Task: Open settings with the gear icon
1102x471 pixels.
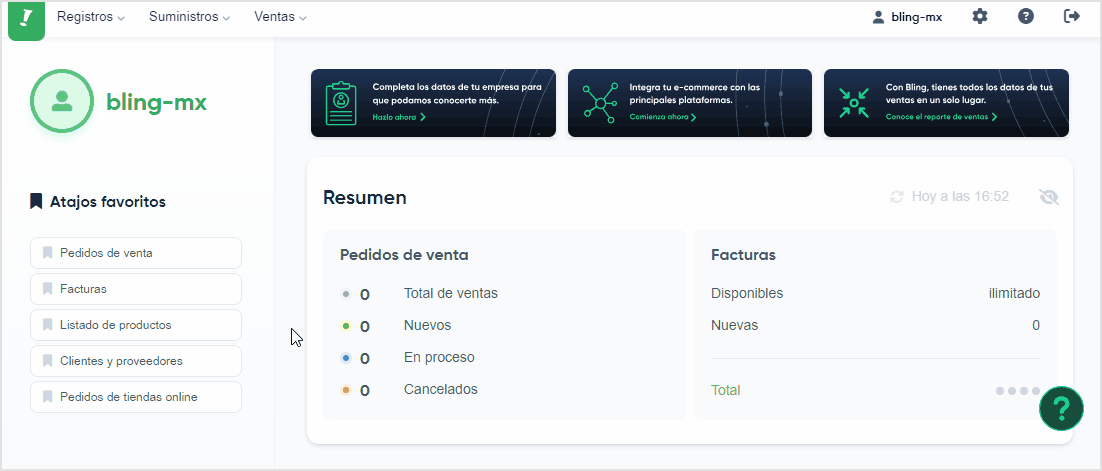Action: coord(980,16)
